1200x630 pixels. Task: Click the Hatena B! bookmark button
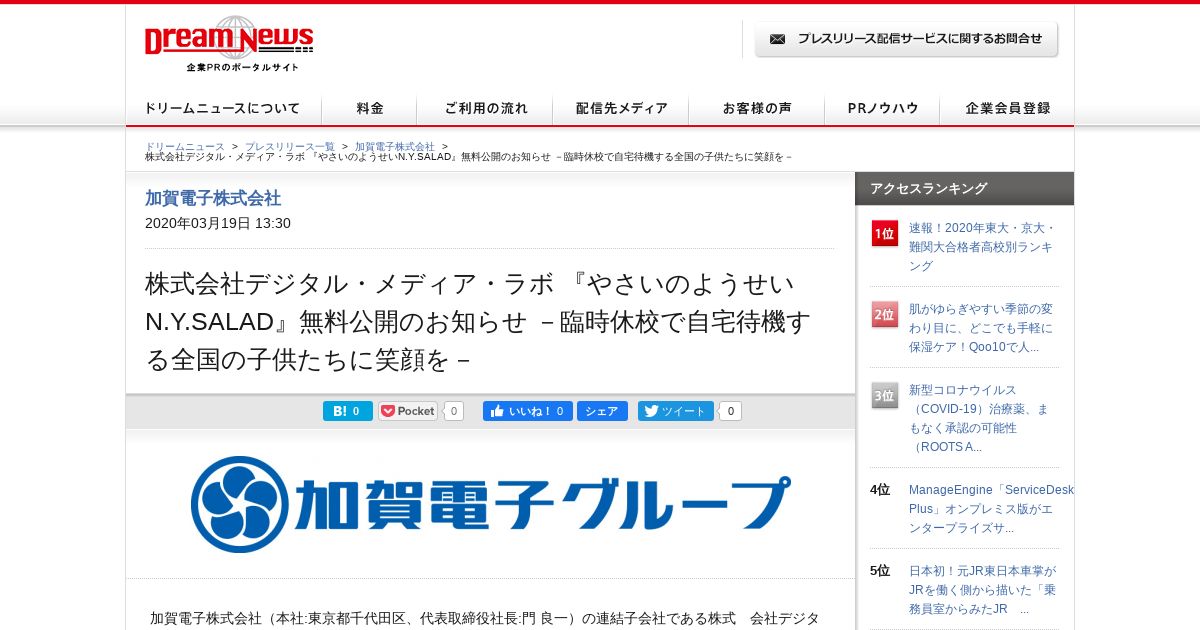(347, 411)
